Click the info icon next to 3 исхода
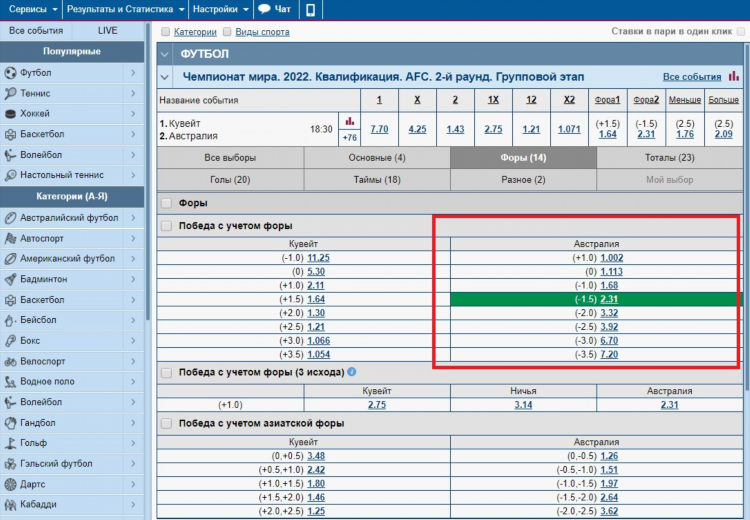This screenshot has width=750, height=520. (352, 372)
